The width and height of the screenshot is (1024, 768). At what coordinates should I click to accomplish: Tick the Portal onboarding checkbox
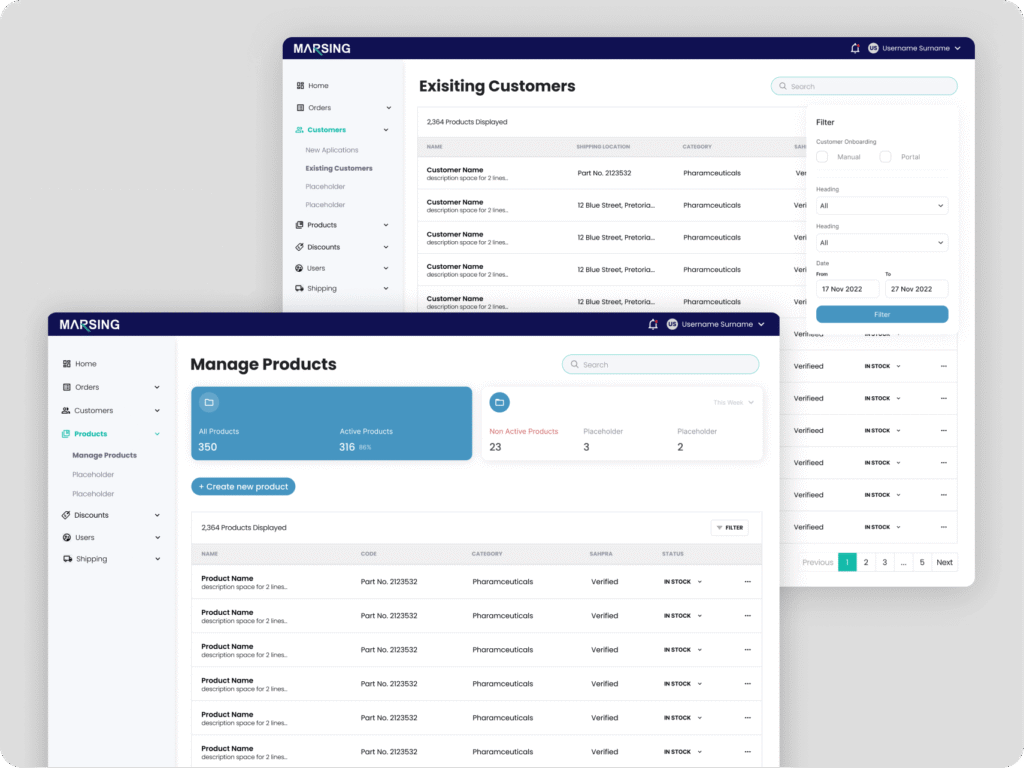coord(885,157)
